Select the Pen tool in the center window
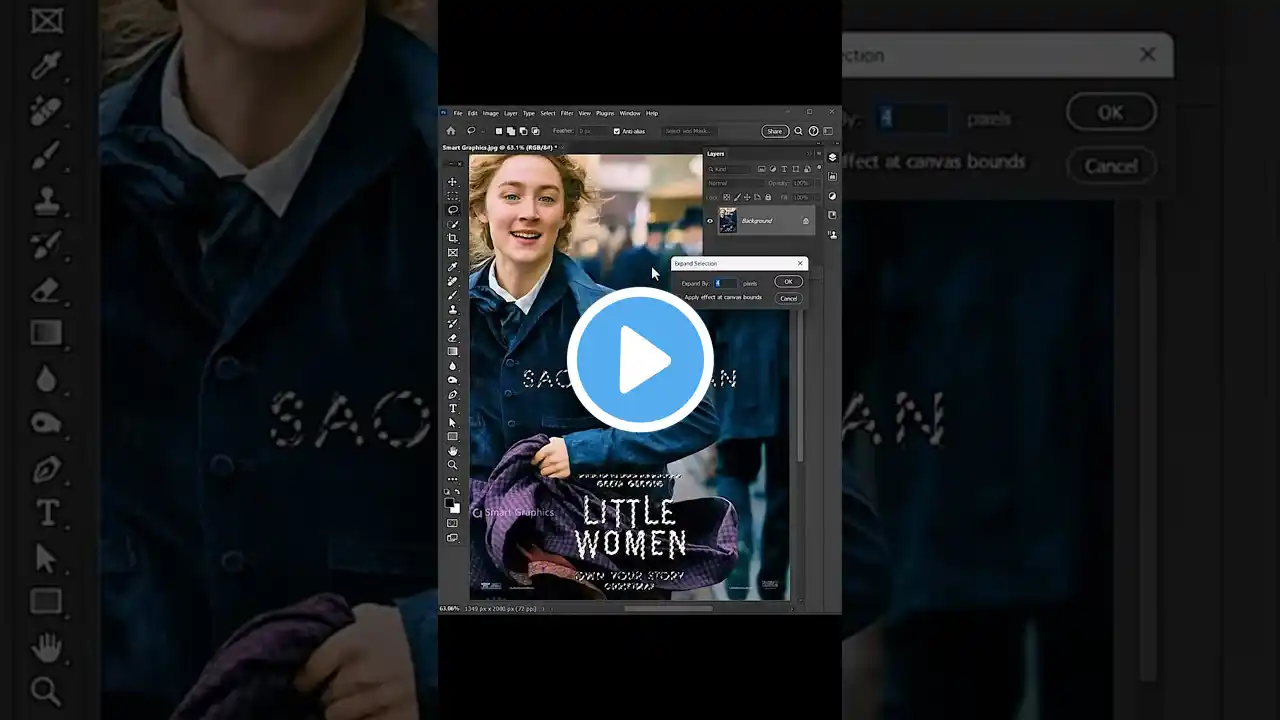Image resolution: width=1280 pixels, height=720 pixels. click(452, 394)
